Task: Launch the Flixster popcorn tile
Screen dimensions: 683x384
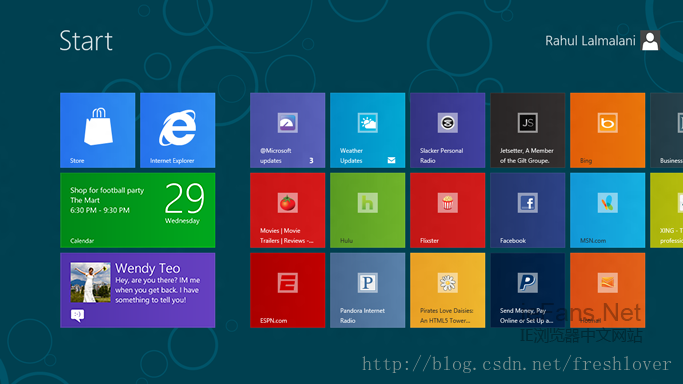Action: (447, 210)
